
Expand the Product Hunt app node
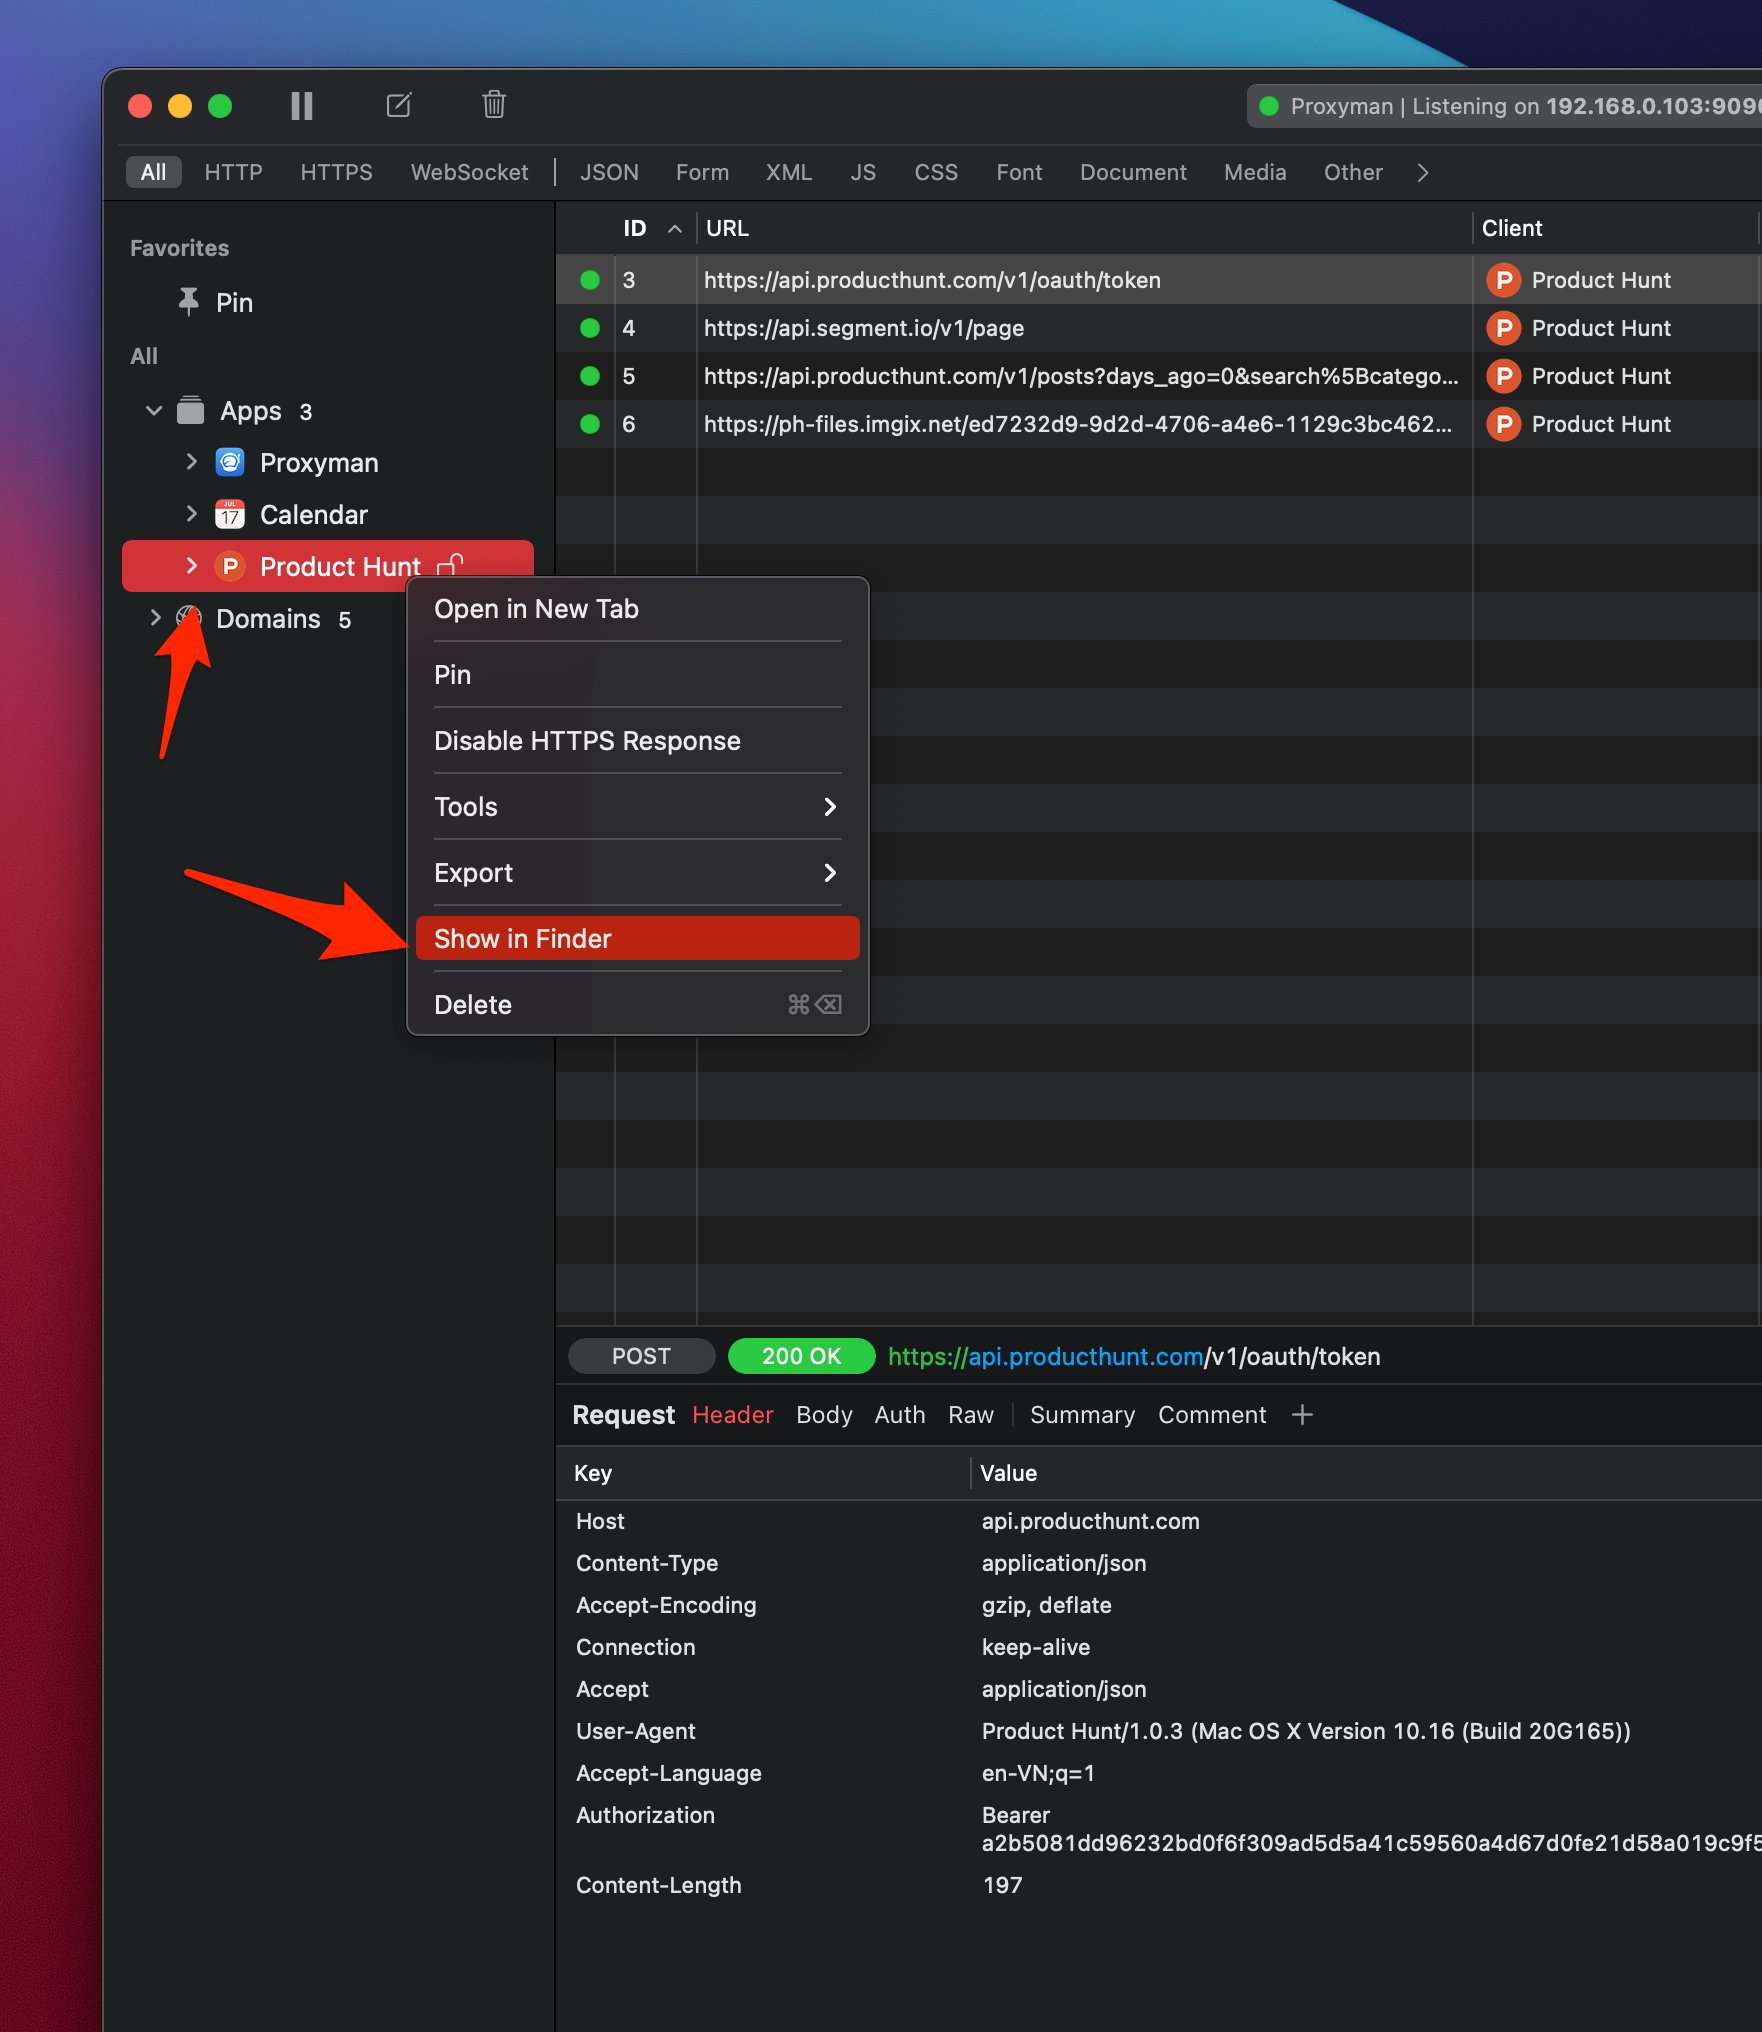coord(192,566)
